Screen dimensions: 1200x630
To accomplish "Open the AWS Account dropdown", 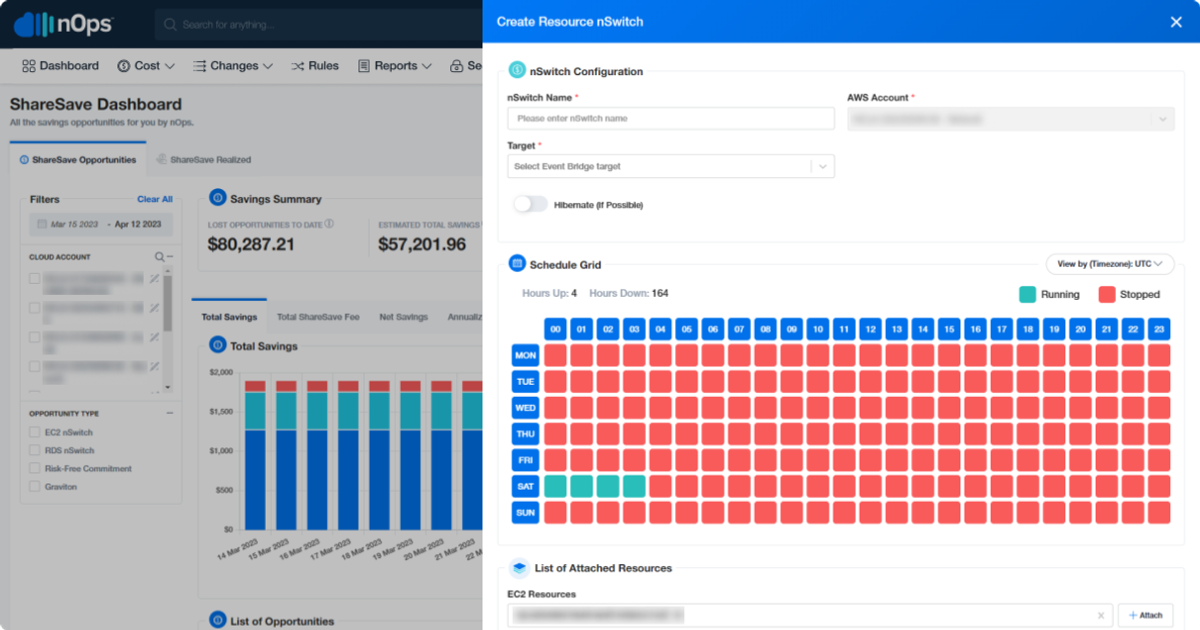I will (x=1011, y=119).
